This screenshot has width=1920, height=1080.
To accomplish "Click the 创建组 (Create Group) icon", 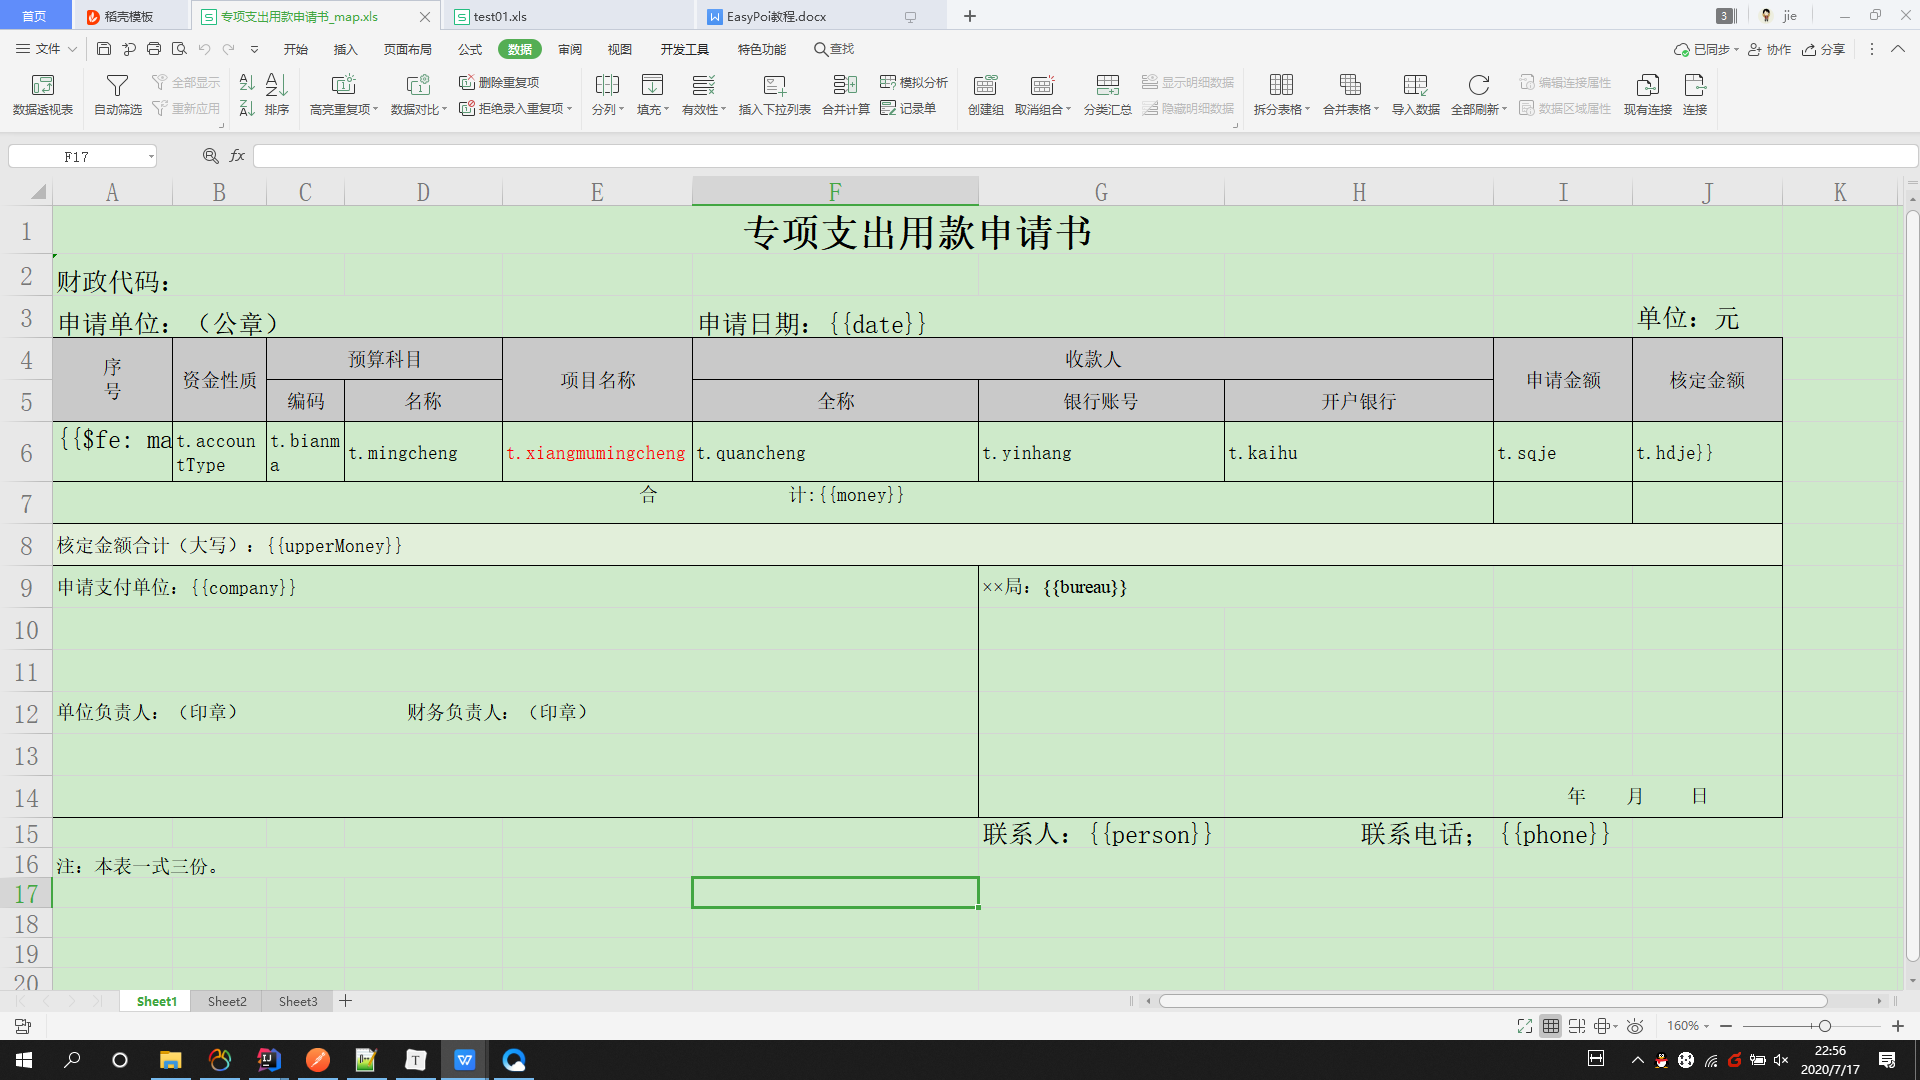I will pyautogui.click(x=986, y=95).
